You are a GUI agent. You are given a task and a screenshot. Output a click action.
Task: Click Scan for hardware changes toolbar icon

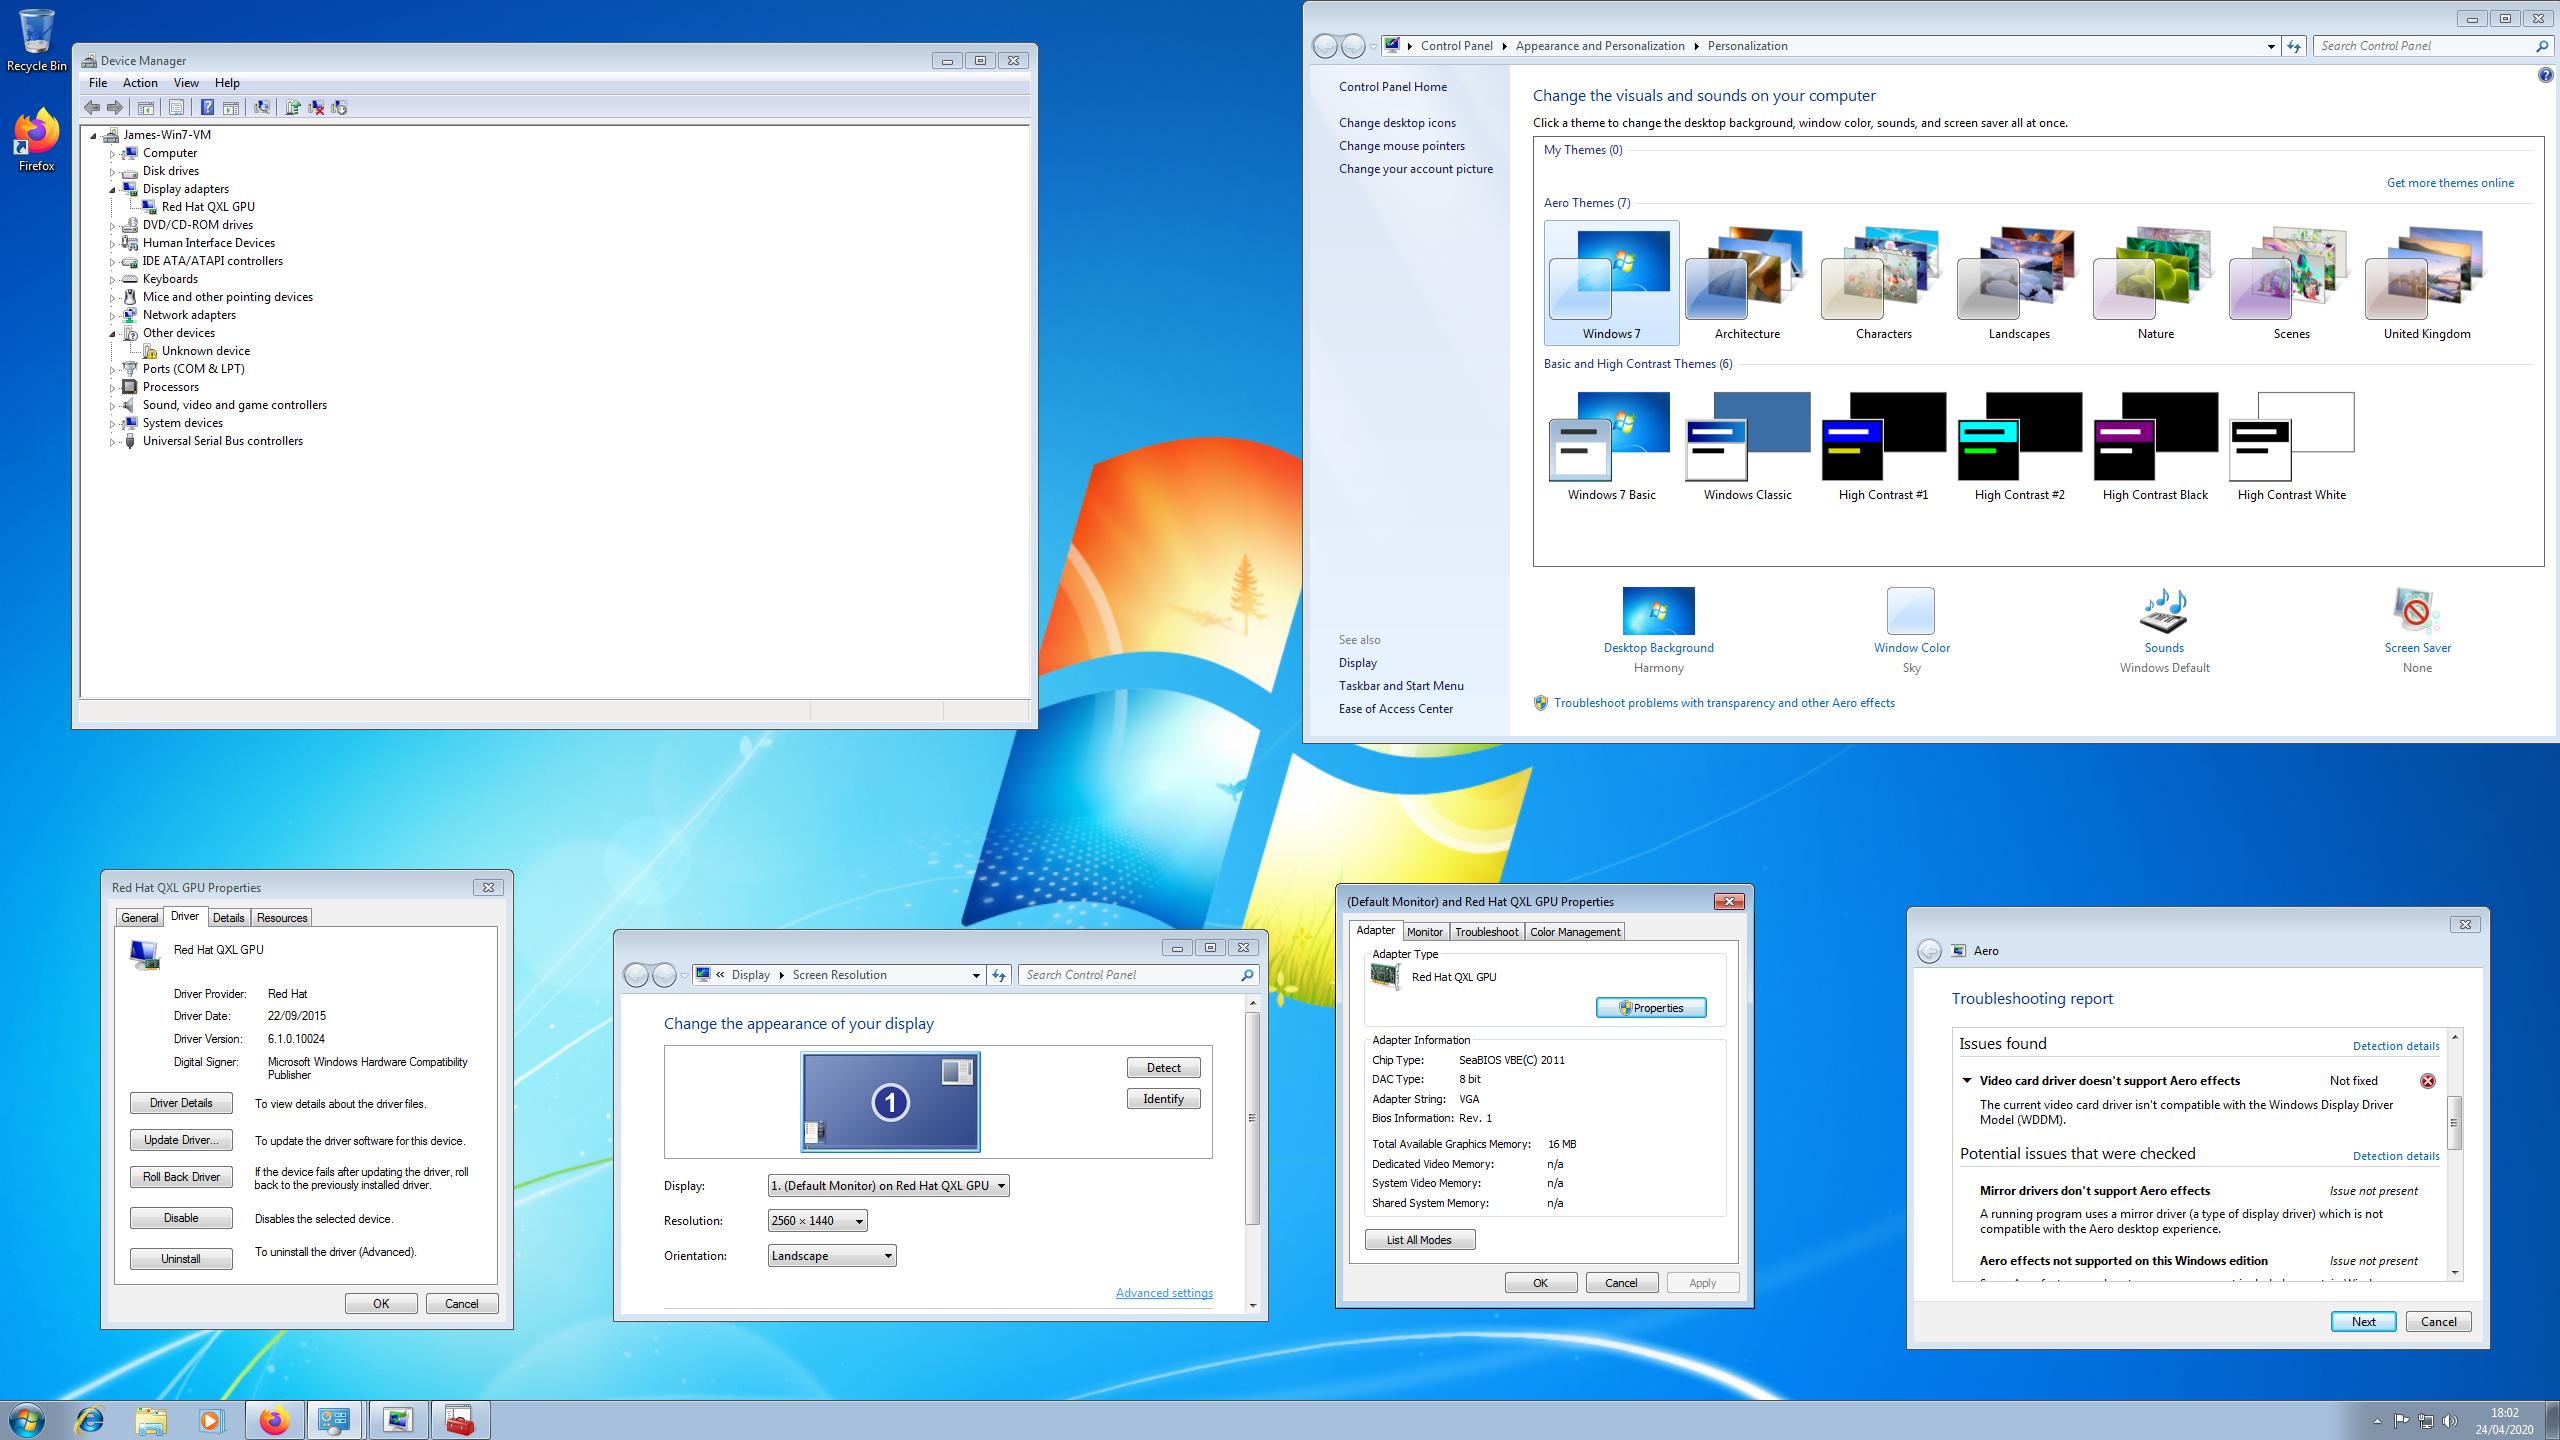pyautogui.click(x=262, y=107)
